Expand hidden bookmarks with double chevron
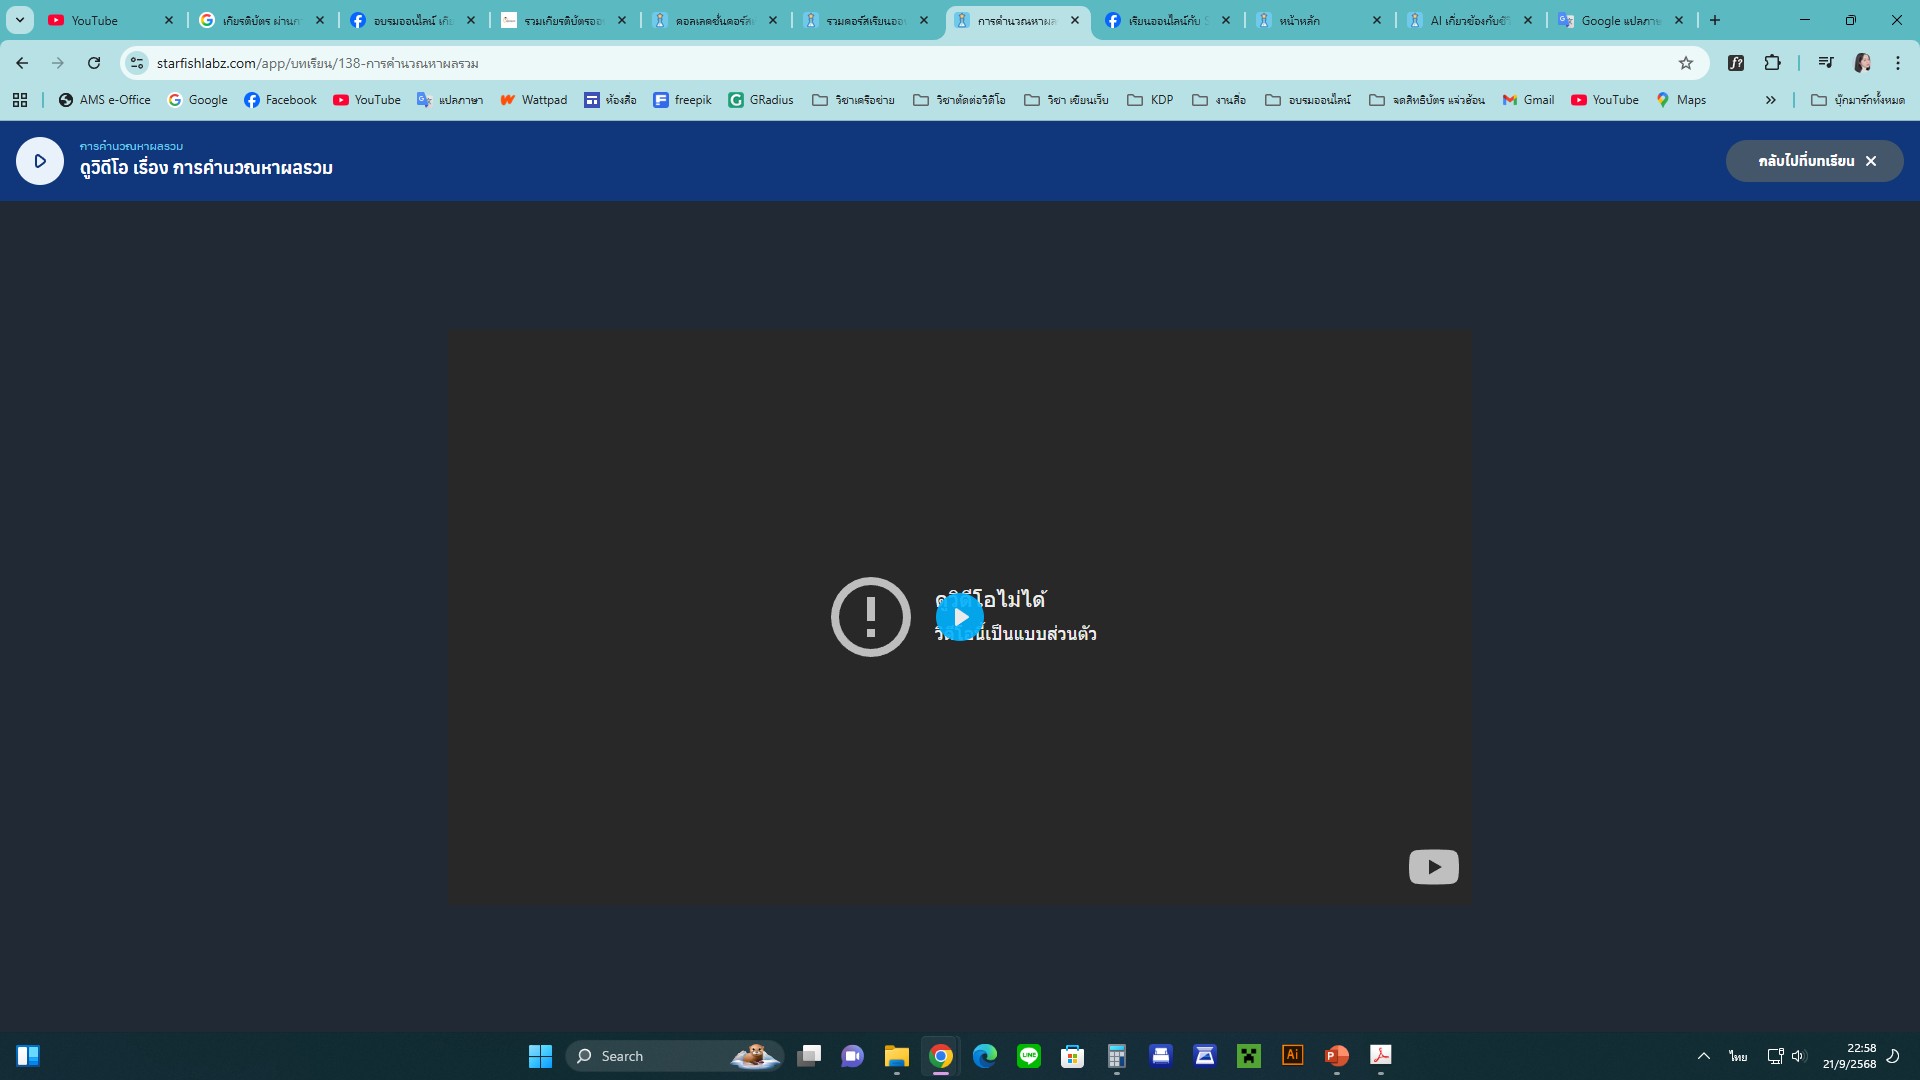This screenshot has width=1920, height=1080. pyautogui.click(x=1770, y=100)
